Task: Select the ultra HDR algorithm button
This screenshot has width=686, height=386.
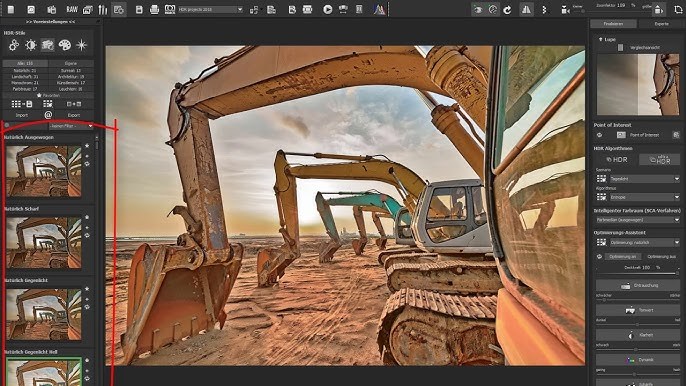Action: pyautogui.click(x=660, y=160)
